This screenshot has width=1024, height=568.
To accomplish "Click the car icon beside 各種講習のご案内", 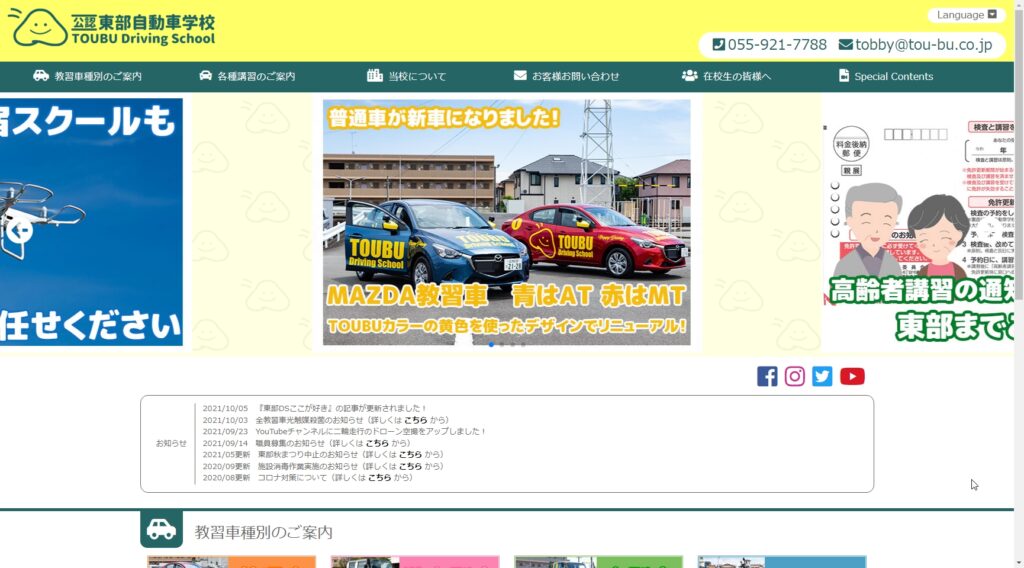I will click(x=206, y=76).
